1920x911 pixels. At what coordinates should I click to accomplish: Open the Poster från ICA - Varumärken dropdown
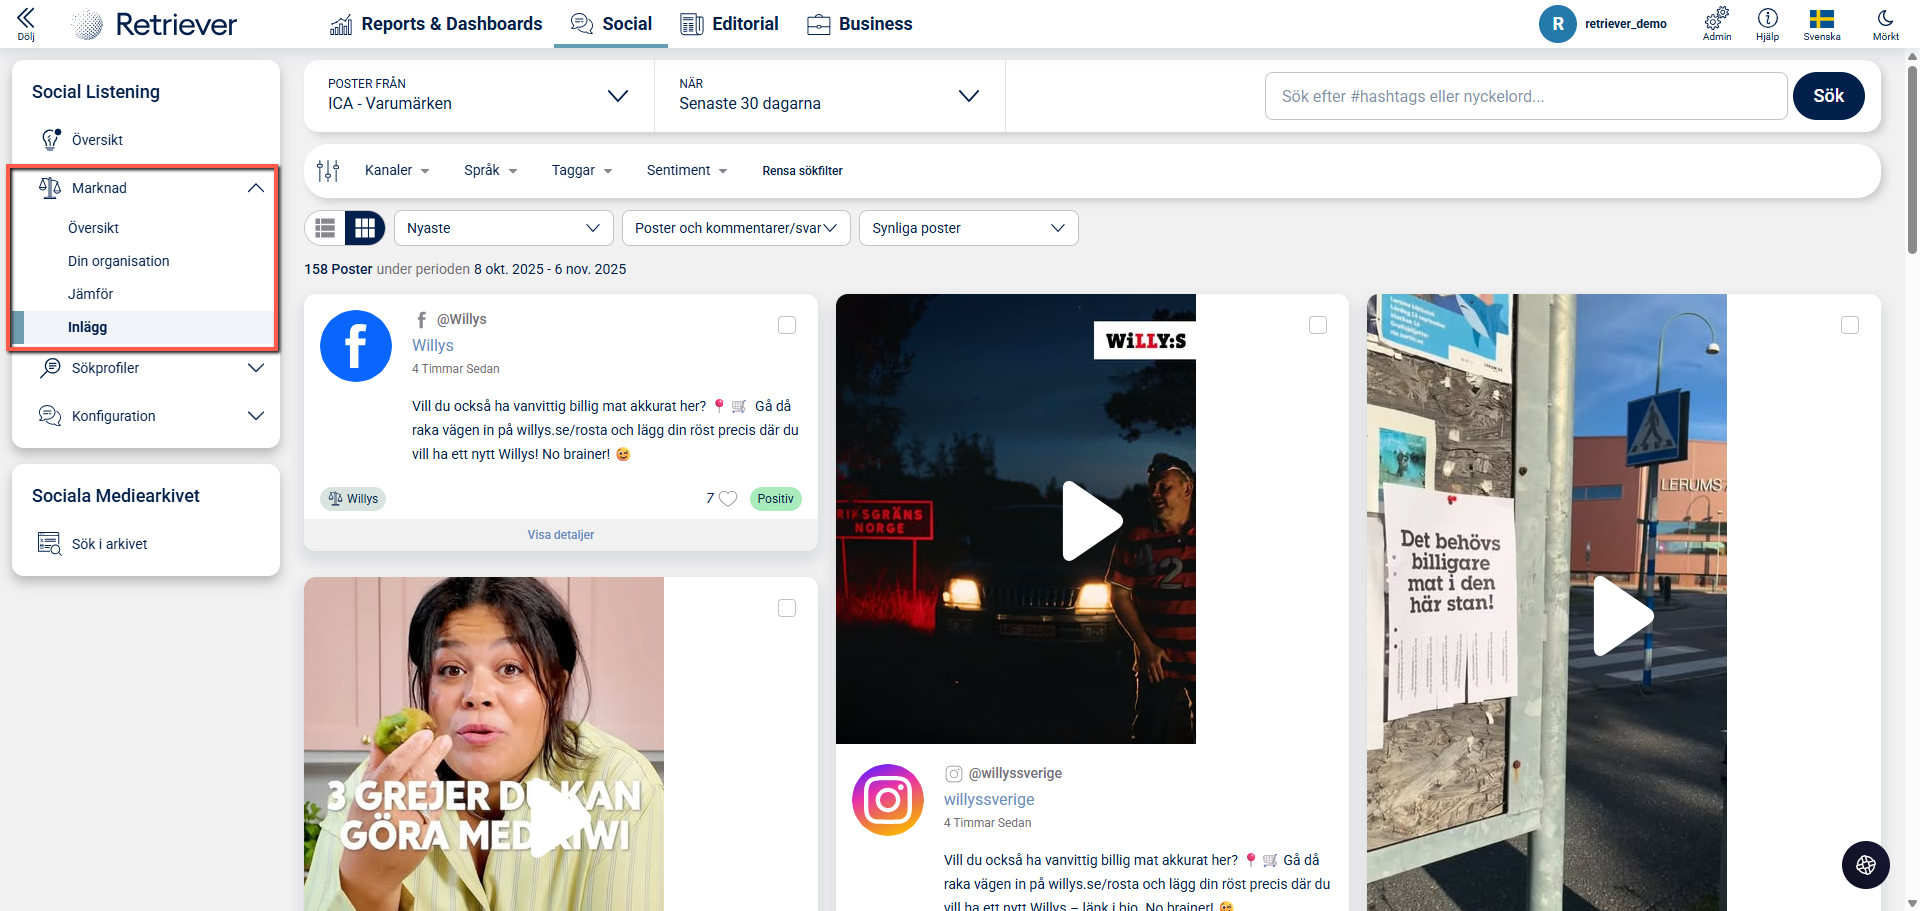[x=479, y=96]
